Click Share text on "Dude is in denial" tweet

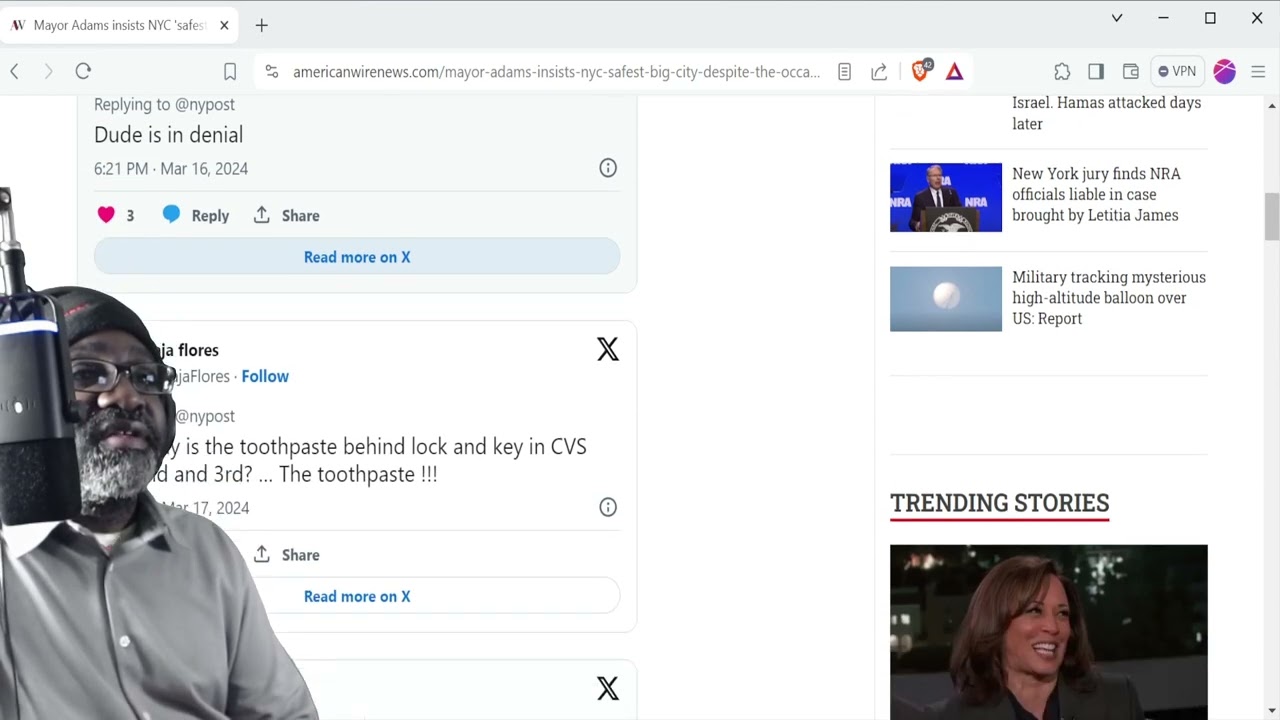point(300,216)
